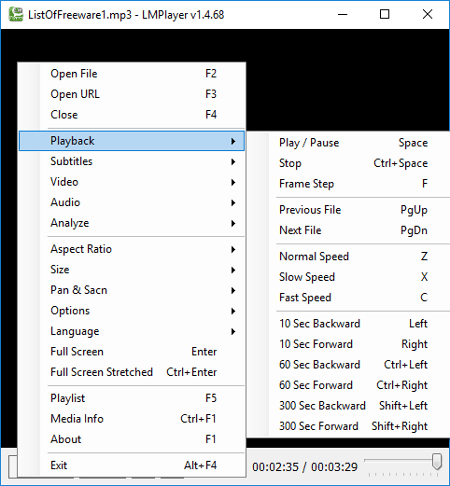Viewport: 450px width, 486px height.
Task: Open the Playlist menu entry
Action: pyautogui.click(x=132, y=398)
